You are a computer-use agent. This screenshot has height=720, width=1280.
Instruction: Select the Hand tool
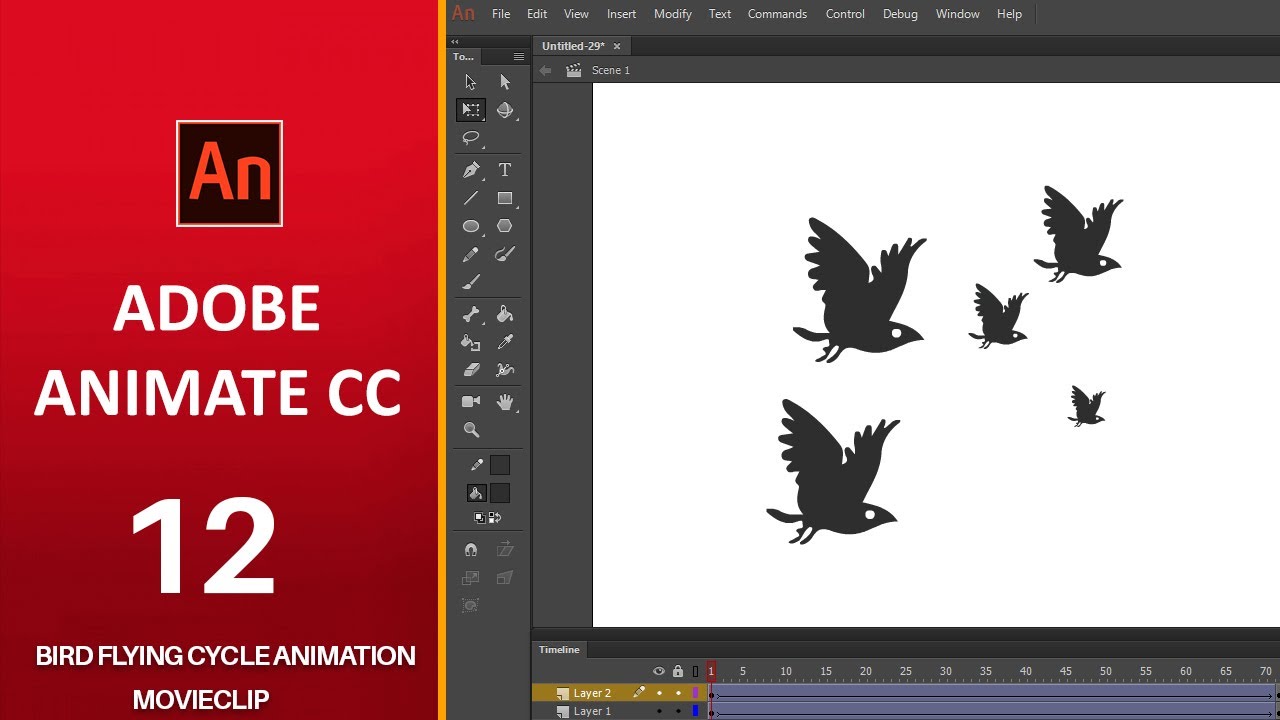pyautogui.click(x=505, y=401)
